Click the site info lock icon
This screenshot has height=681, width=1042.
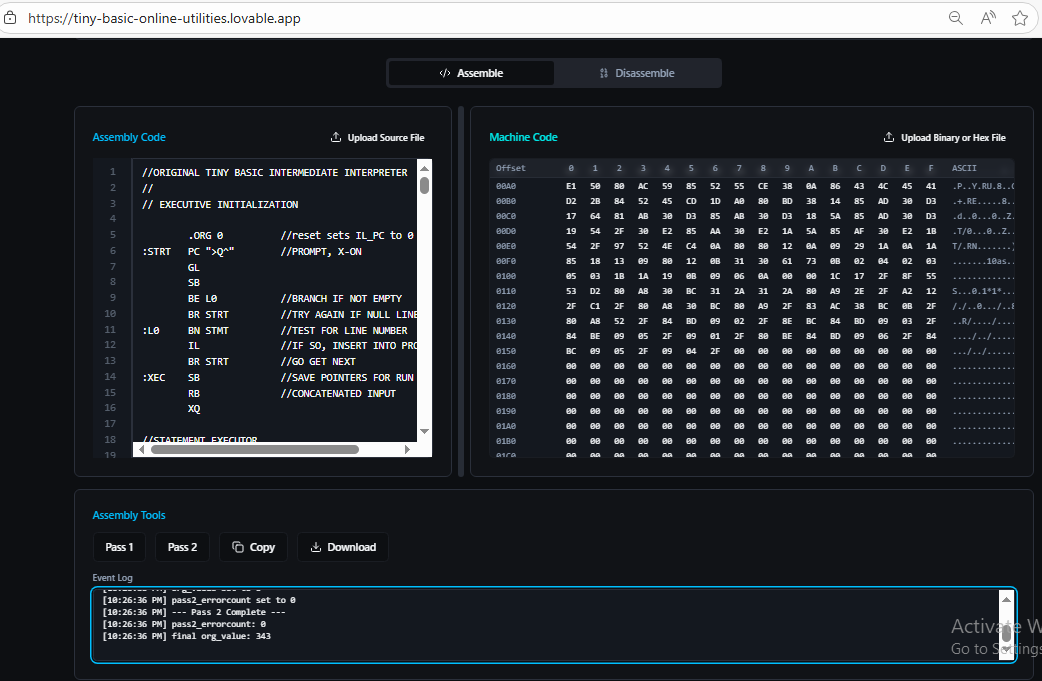point(11,18)
